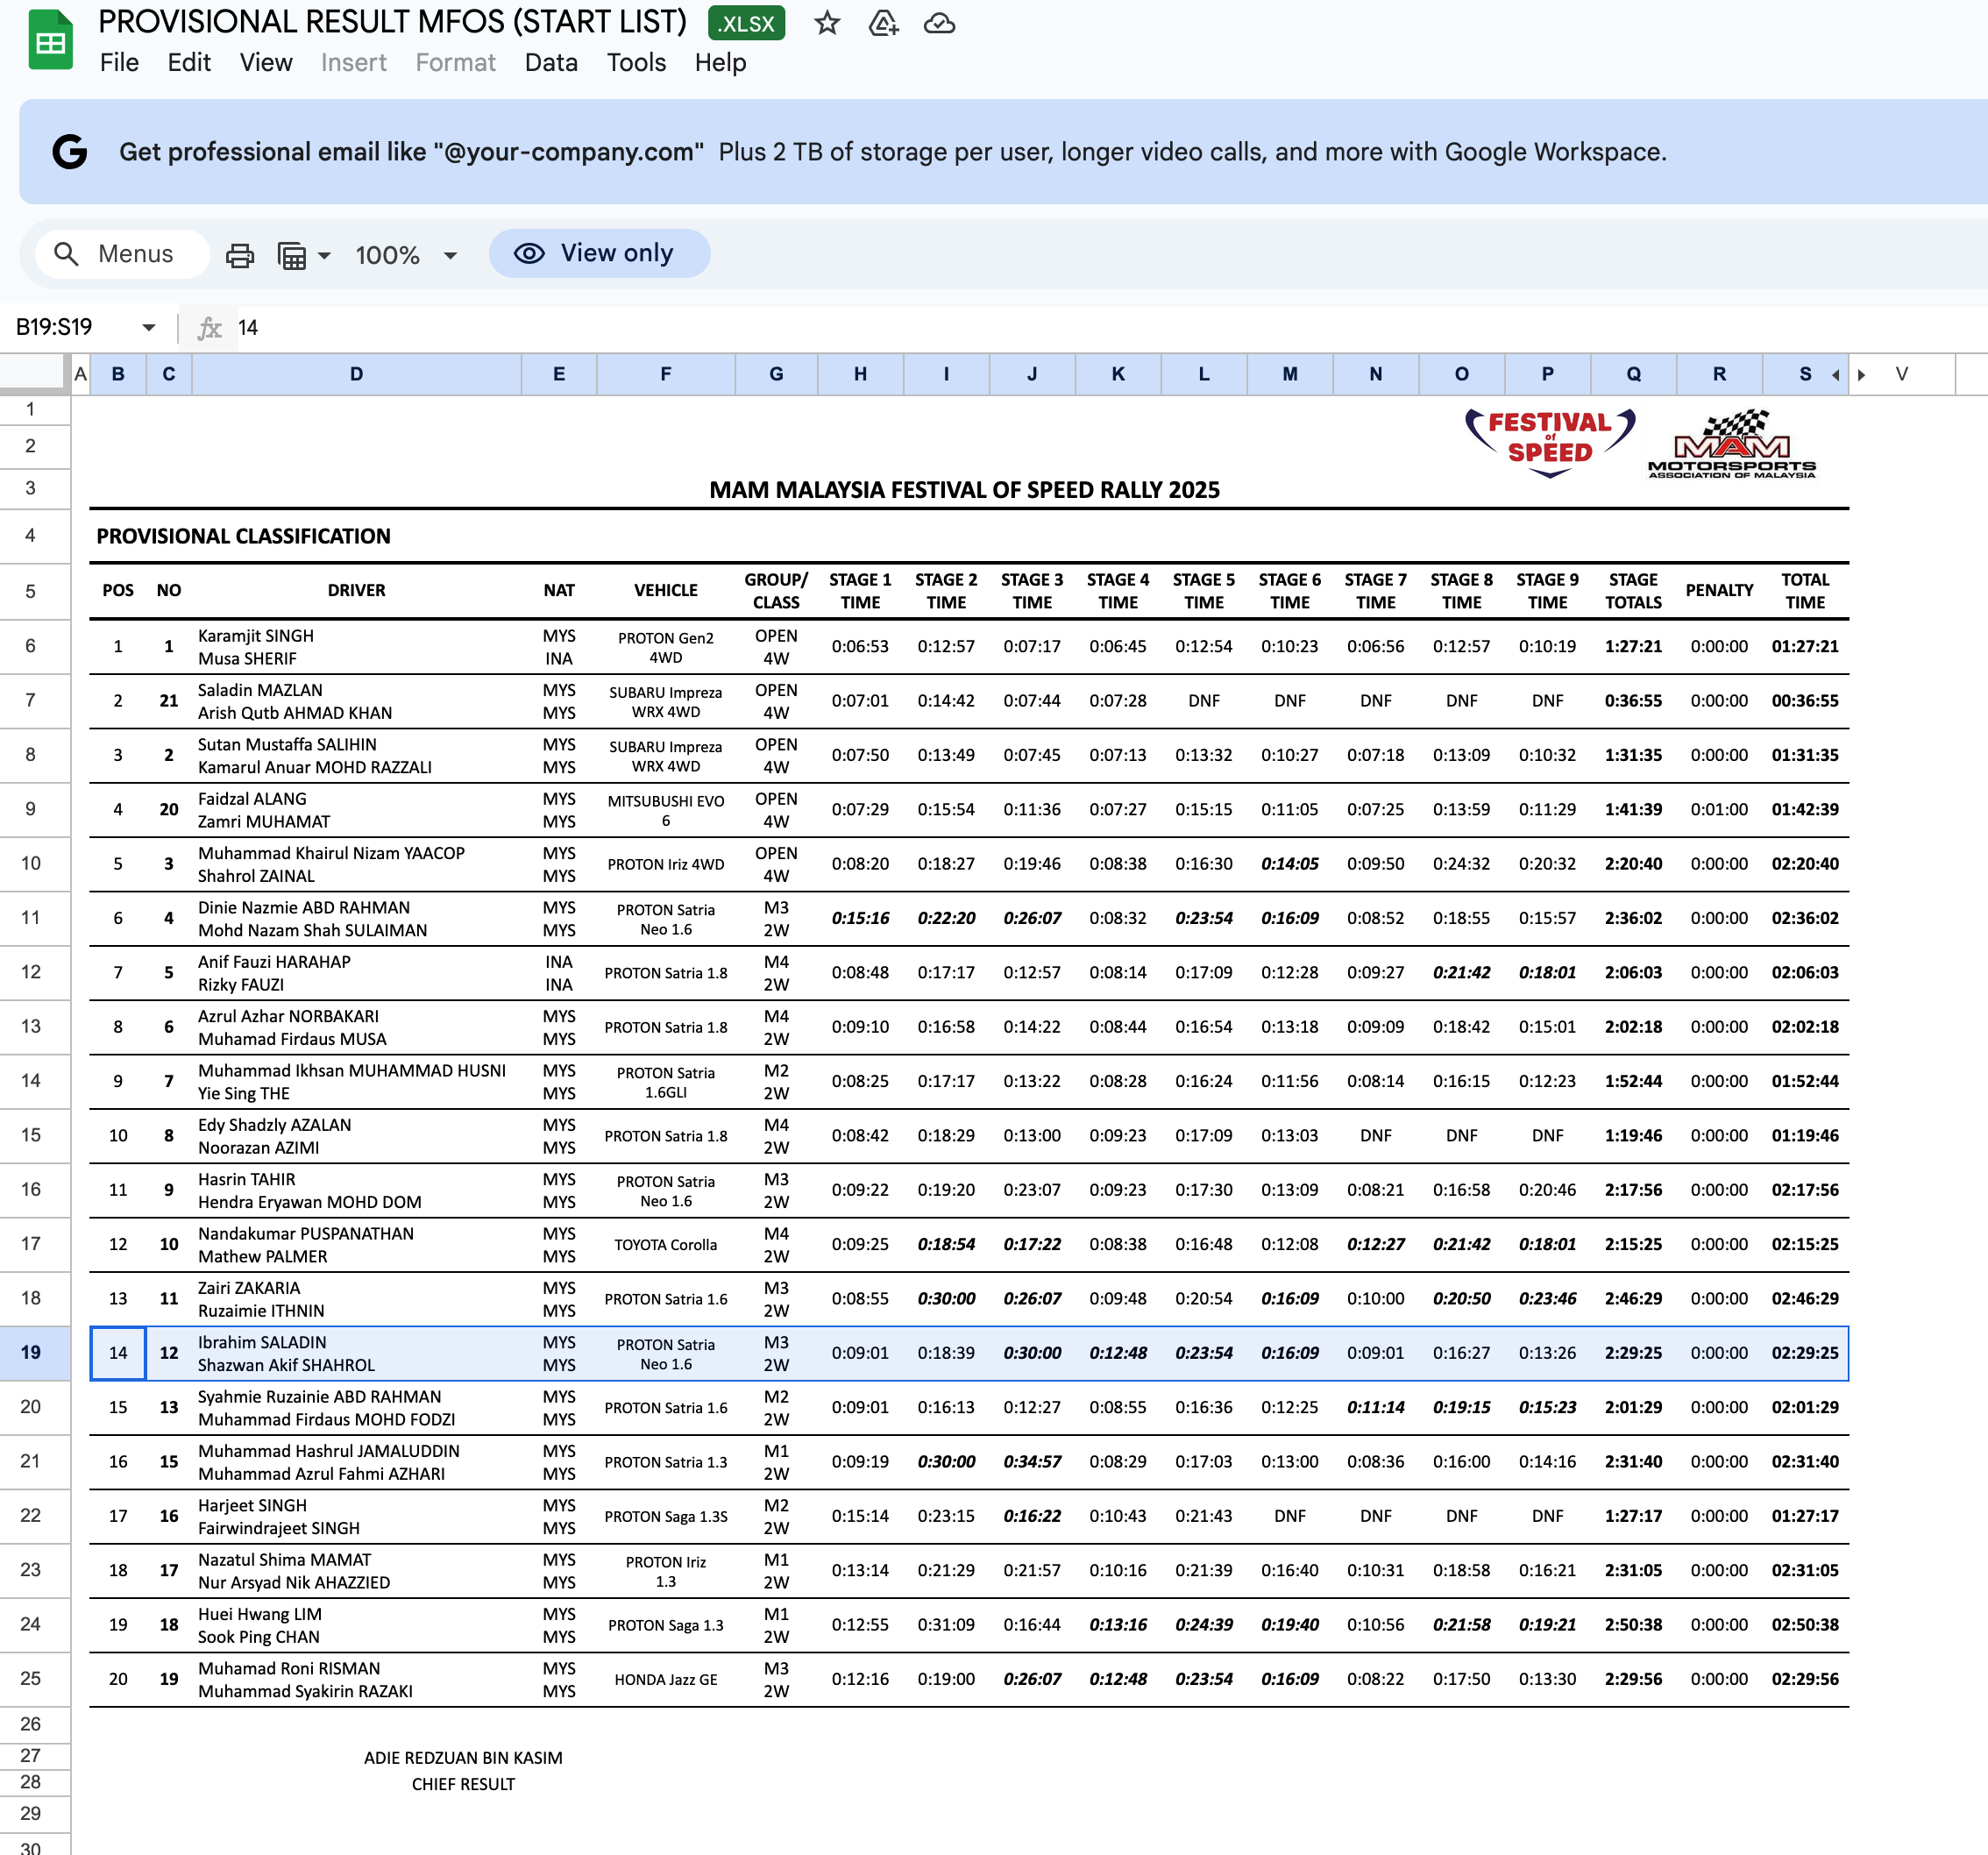Print the spreadsheet with printer icon
This screenshot has height=1855, width=1988.
(x=240, y=255)
